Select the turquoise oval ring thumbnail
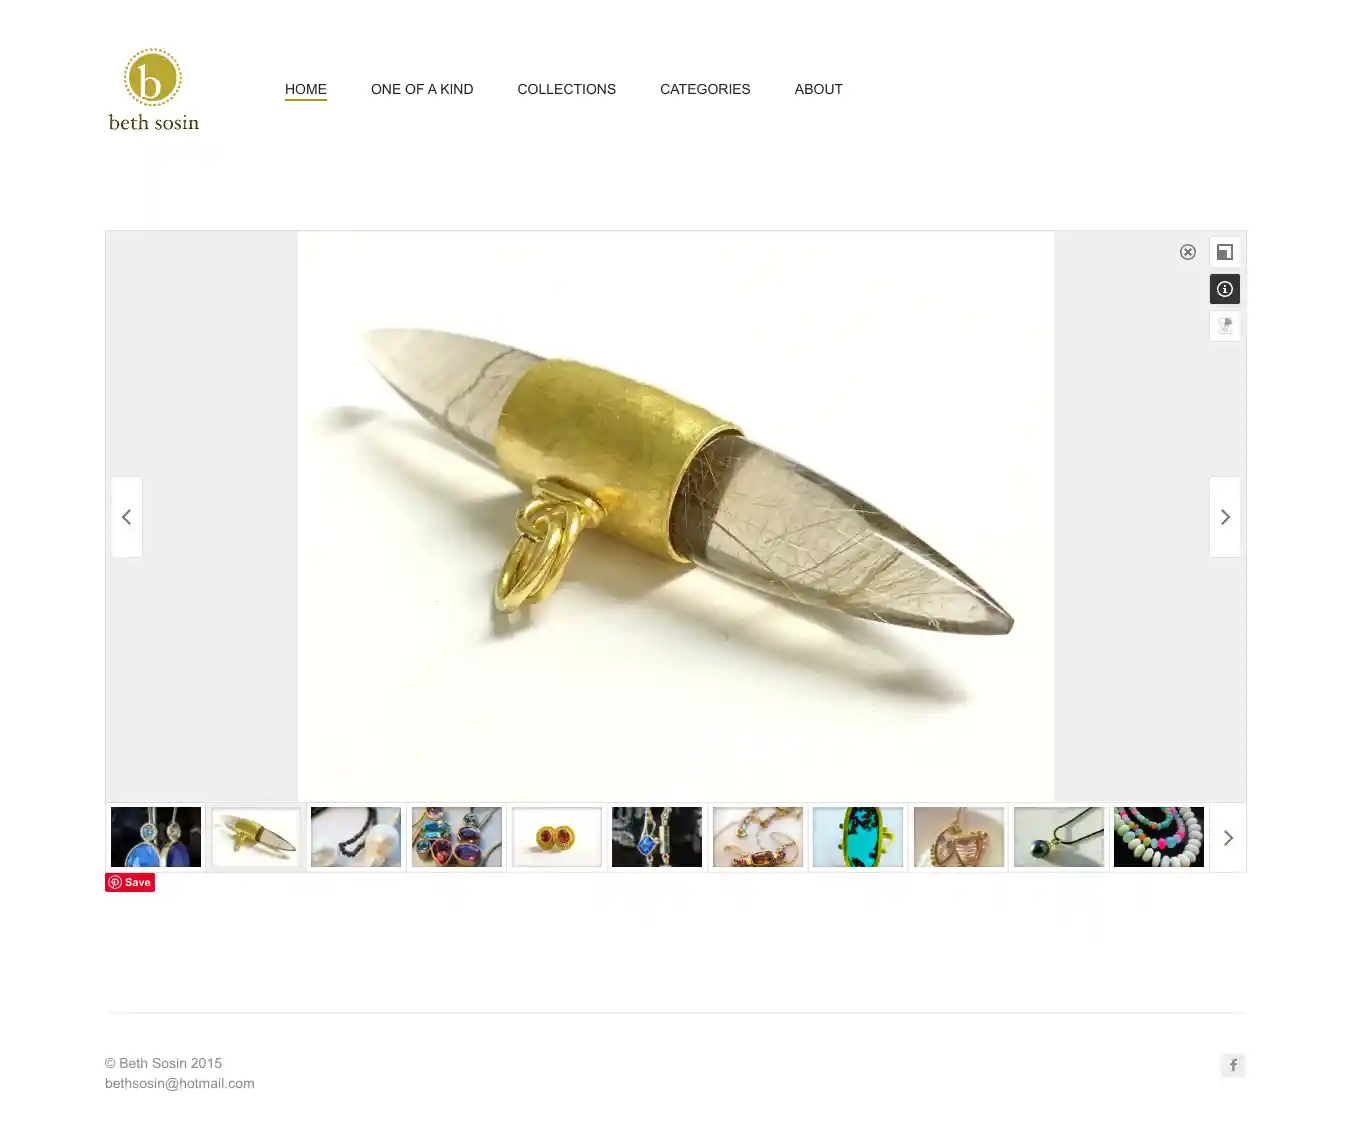 tap(858, 837)
